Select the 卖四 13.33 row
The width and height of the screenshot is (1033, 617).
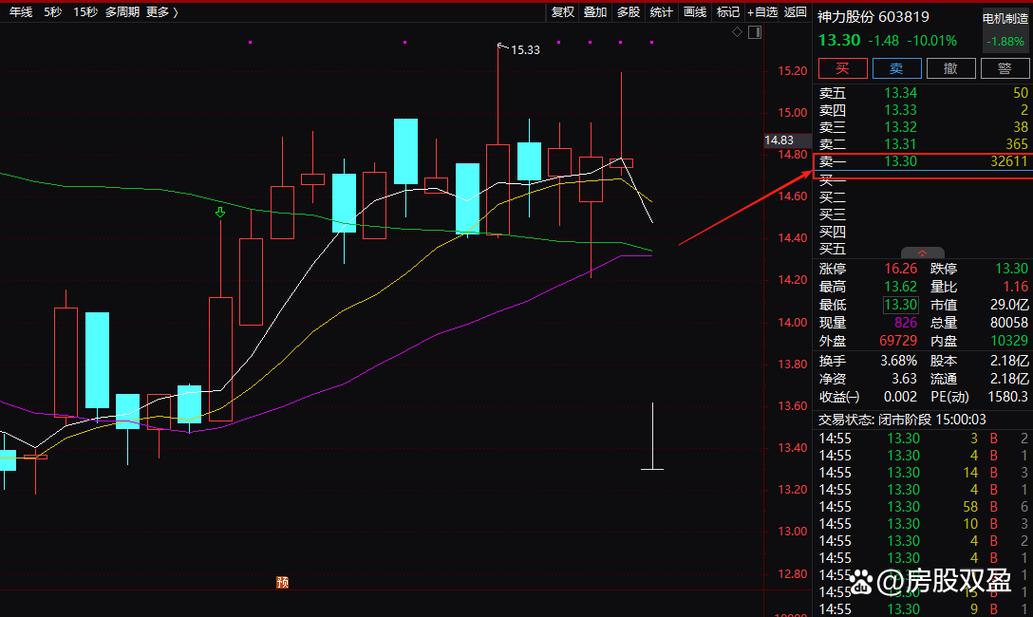[922, 110]
